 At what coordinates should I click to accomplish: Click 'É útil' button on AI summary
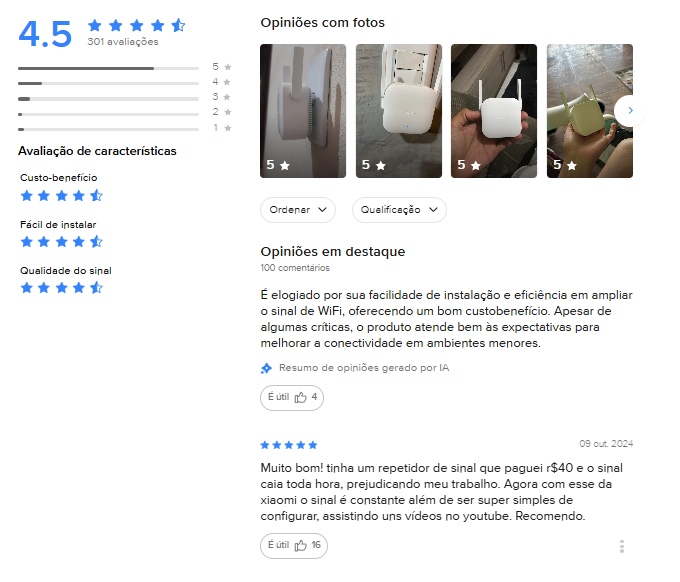point(292,398)
